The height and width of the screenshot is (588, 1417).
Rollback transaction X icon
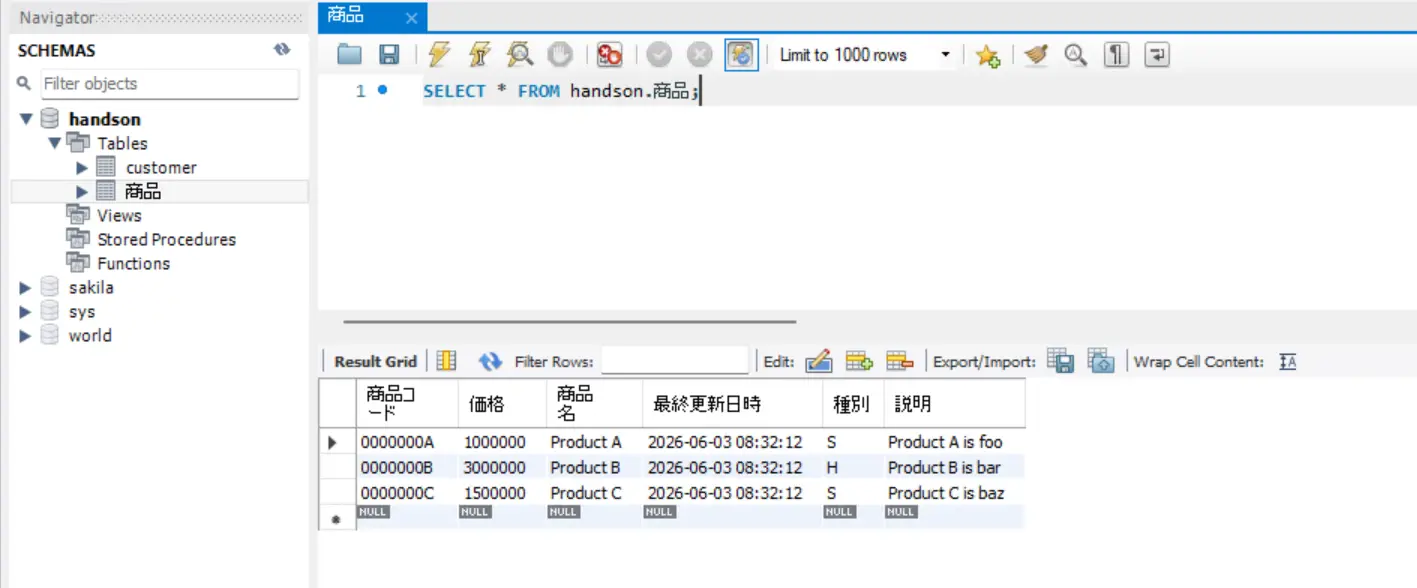[x=700, y=55]
